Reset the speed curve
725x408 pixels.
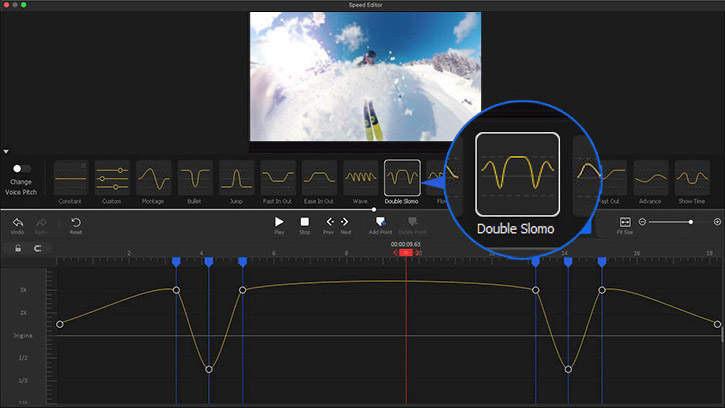76,225
